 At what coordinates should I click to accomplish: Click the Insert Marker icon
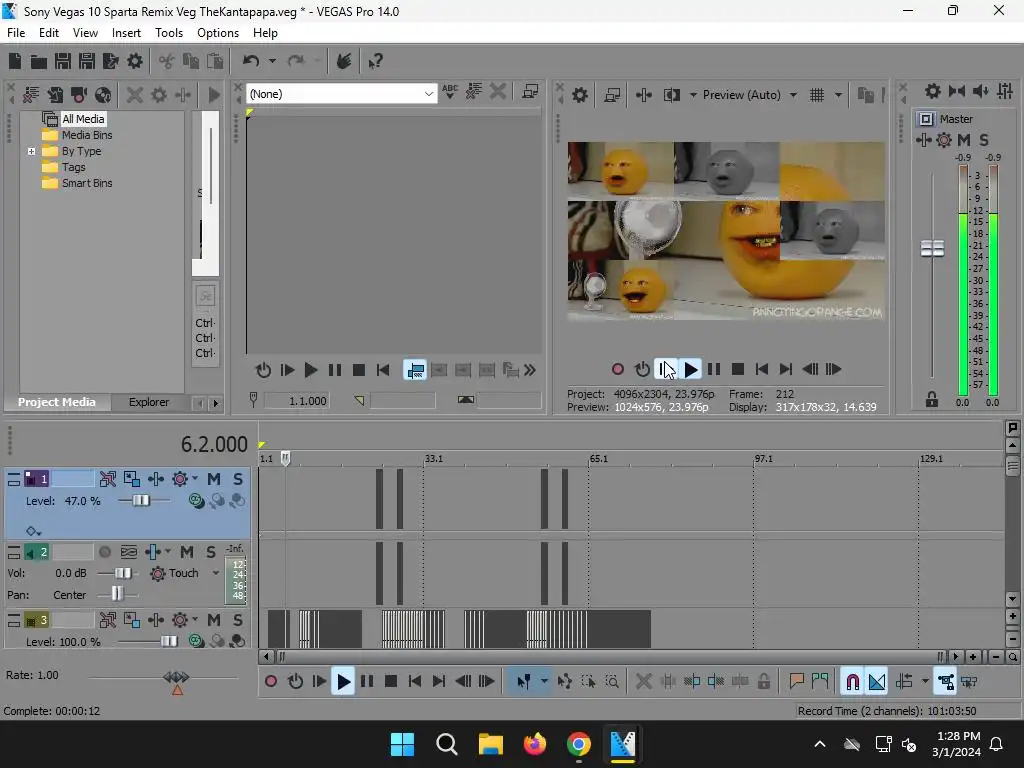[796, 682]
